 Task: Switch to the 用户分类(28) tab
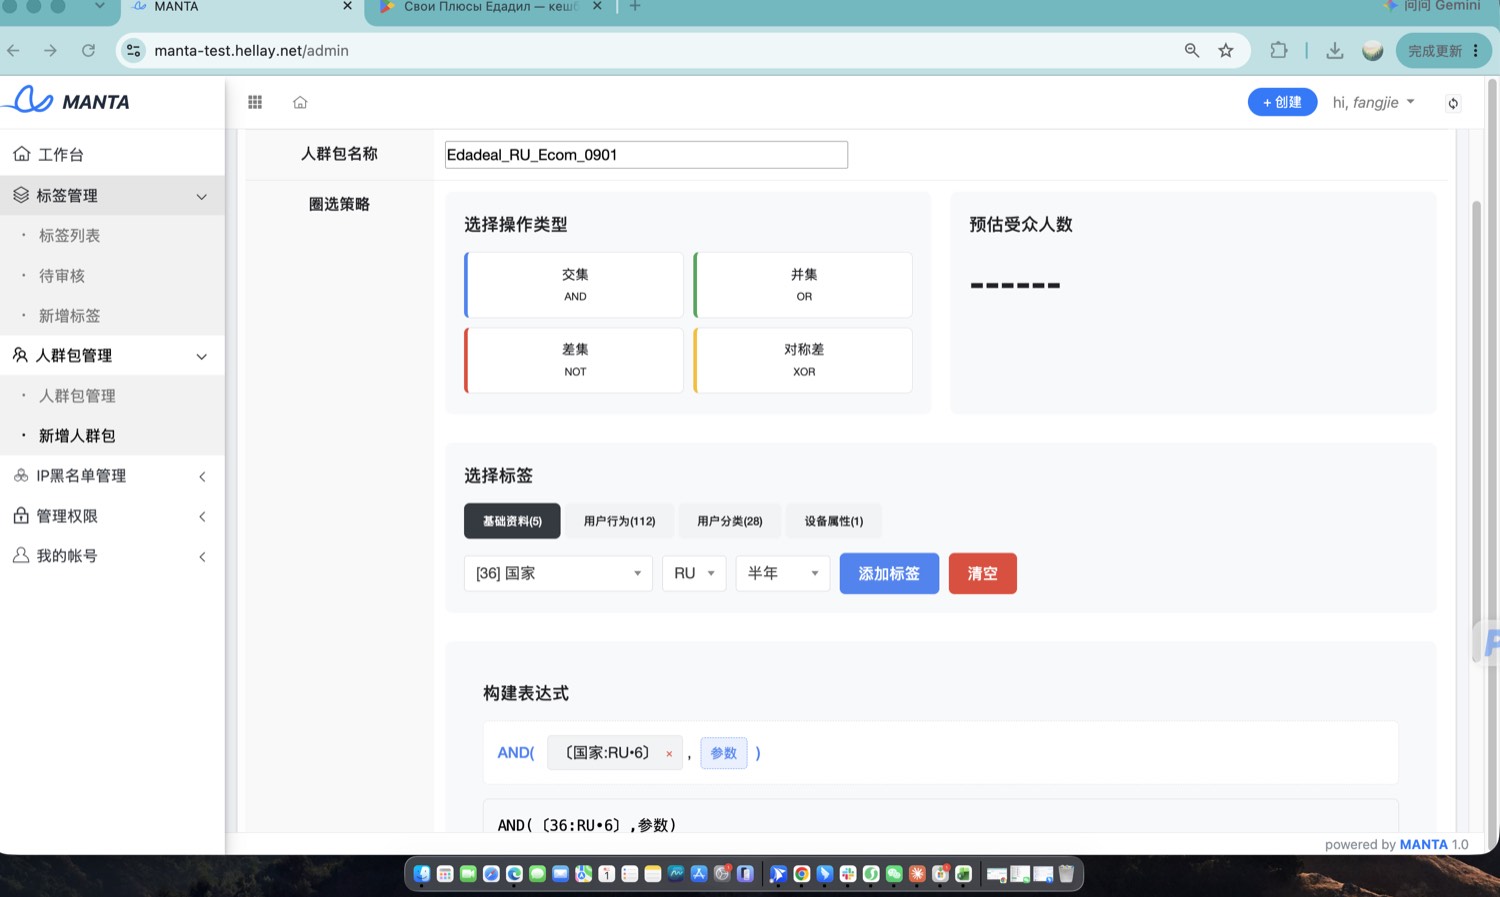click(730, 521)
